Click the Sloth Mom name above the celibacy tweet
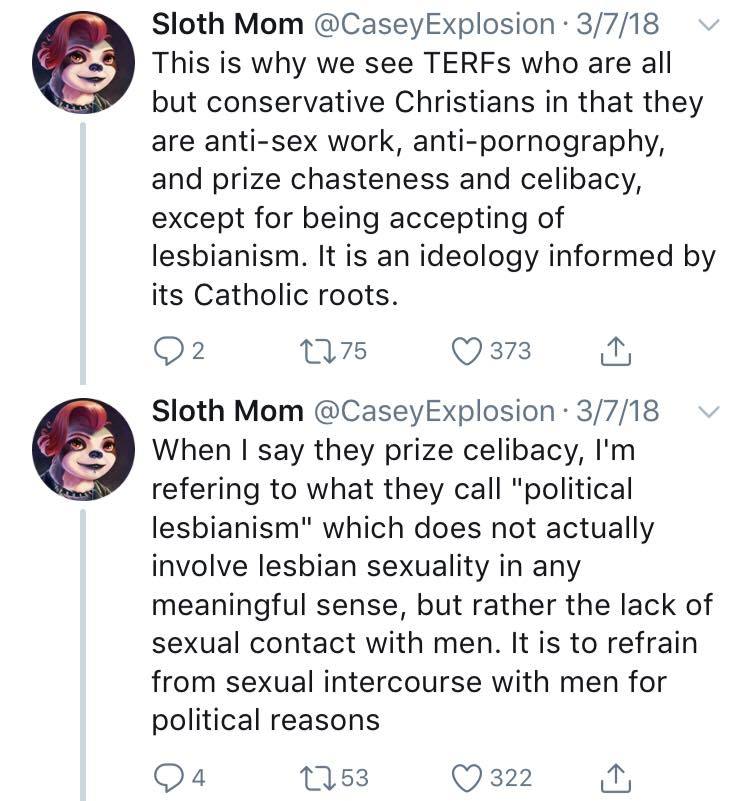750x801 pixels. pyautogui.click(x=227, y=410)
